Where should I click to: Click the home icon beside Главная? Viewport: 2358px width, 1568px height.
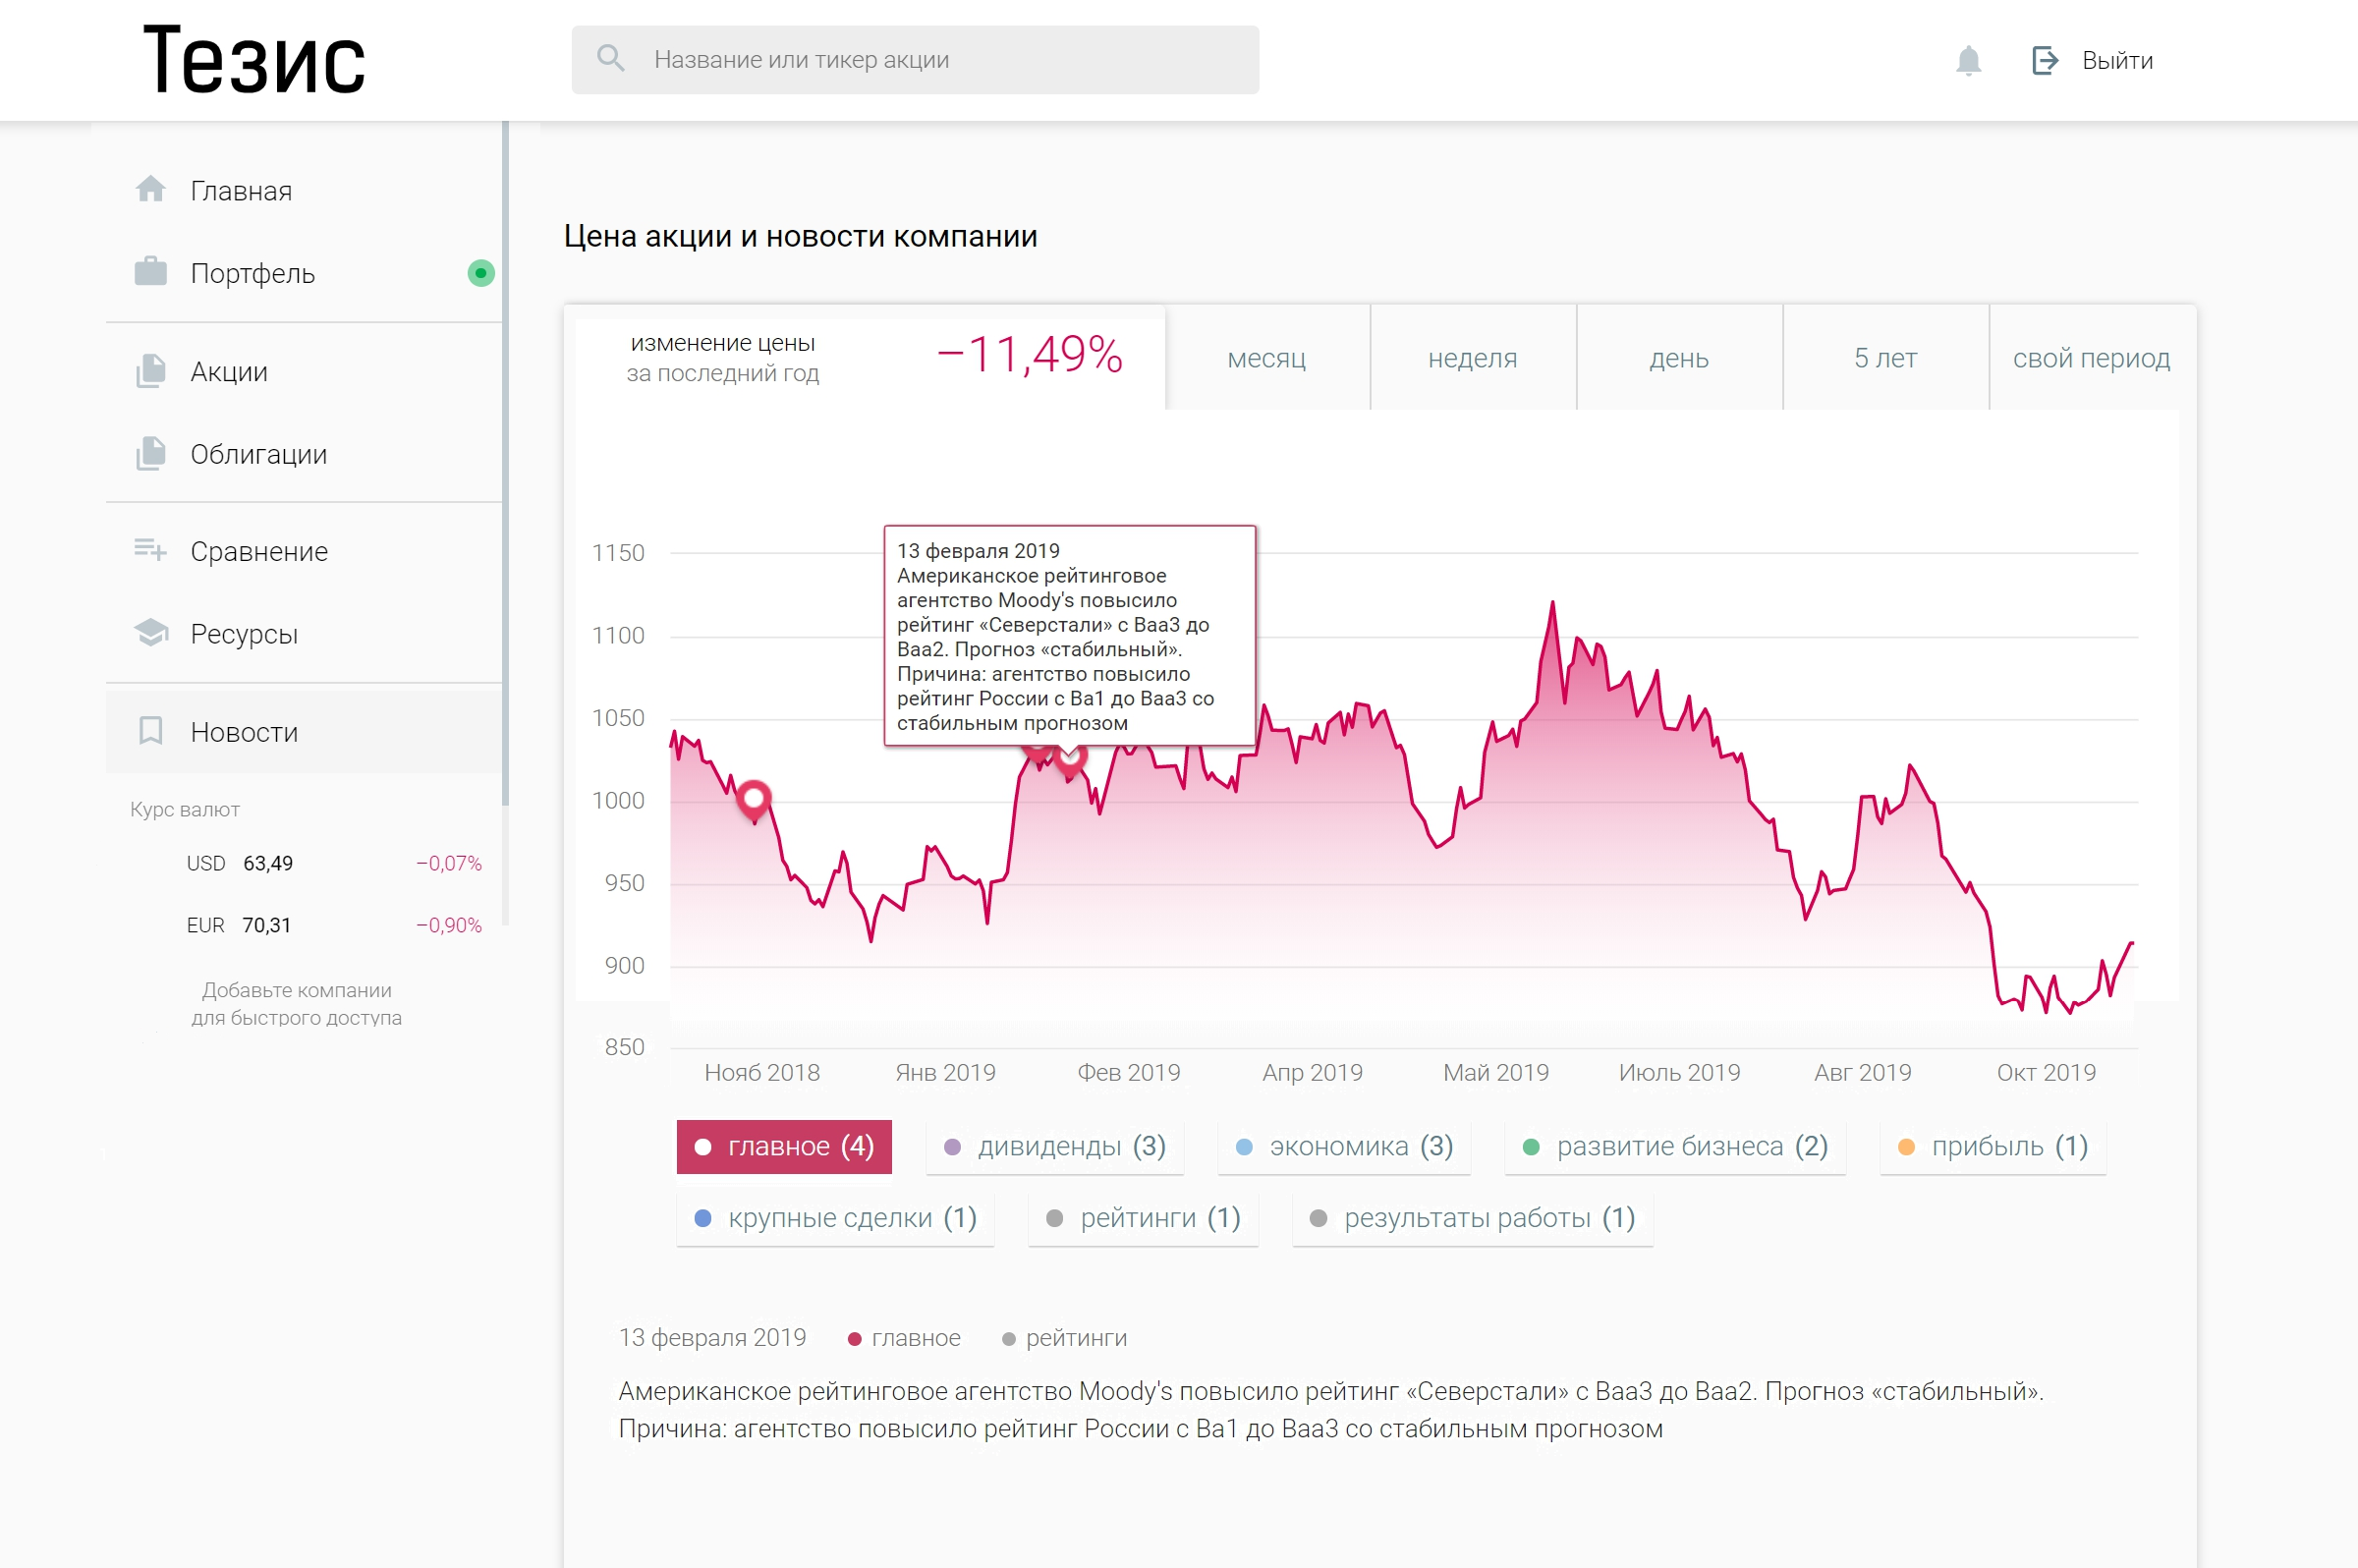coord(150,189)
